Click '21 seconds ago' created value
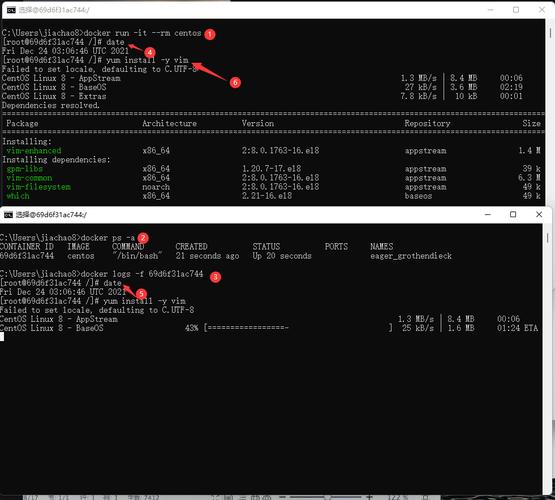The image size is (555, 500). (207, 256)
